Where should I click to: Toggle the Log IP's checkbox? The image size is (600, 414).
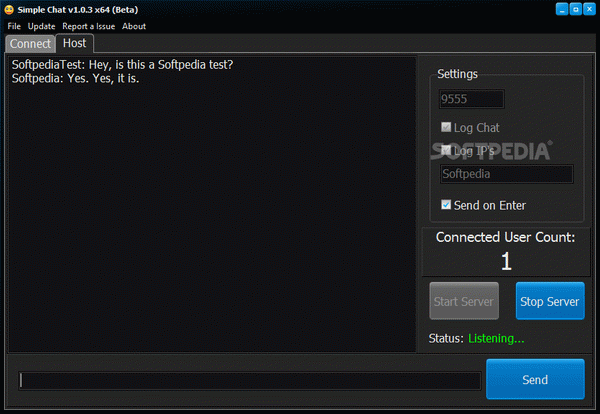pyautogui.click(x=446, y=150)
